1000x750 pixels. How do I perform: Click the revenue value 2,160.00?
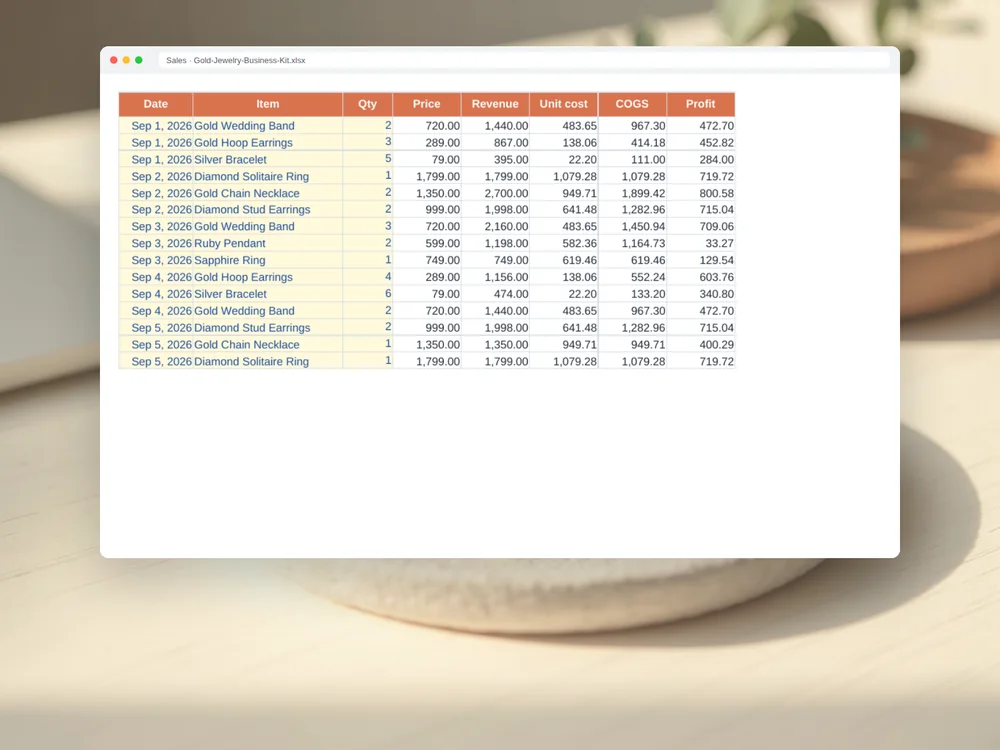506,226
